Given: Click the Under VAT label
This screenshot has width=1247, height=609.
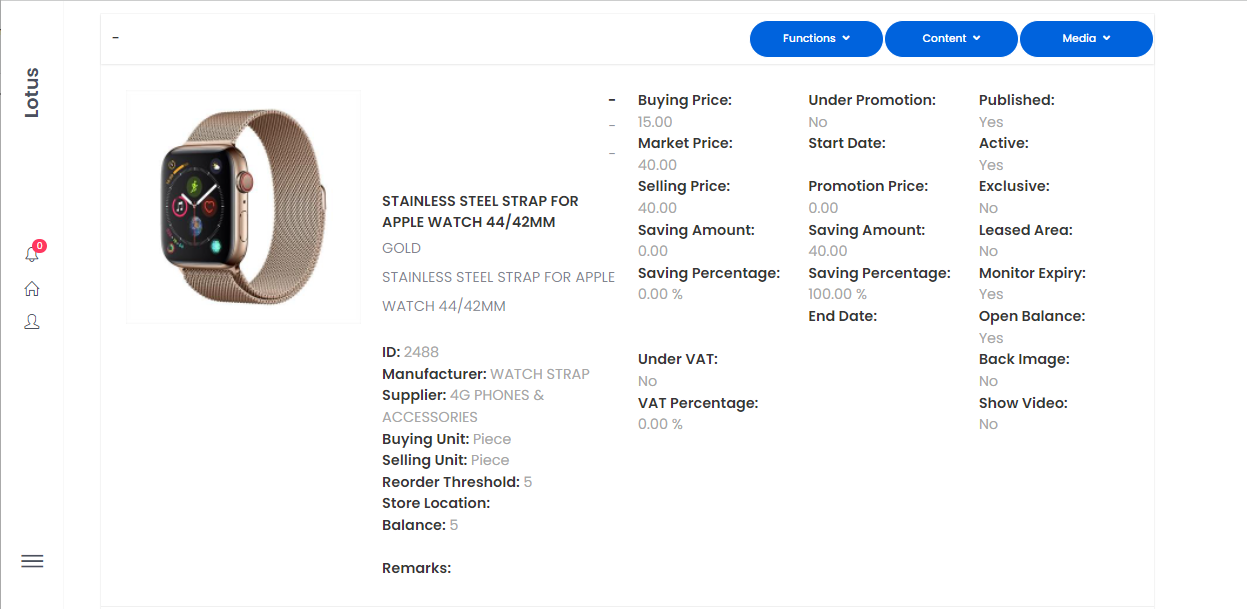Looking at the screenshot, I should tap(678, 359).
